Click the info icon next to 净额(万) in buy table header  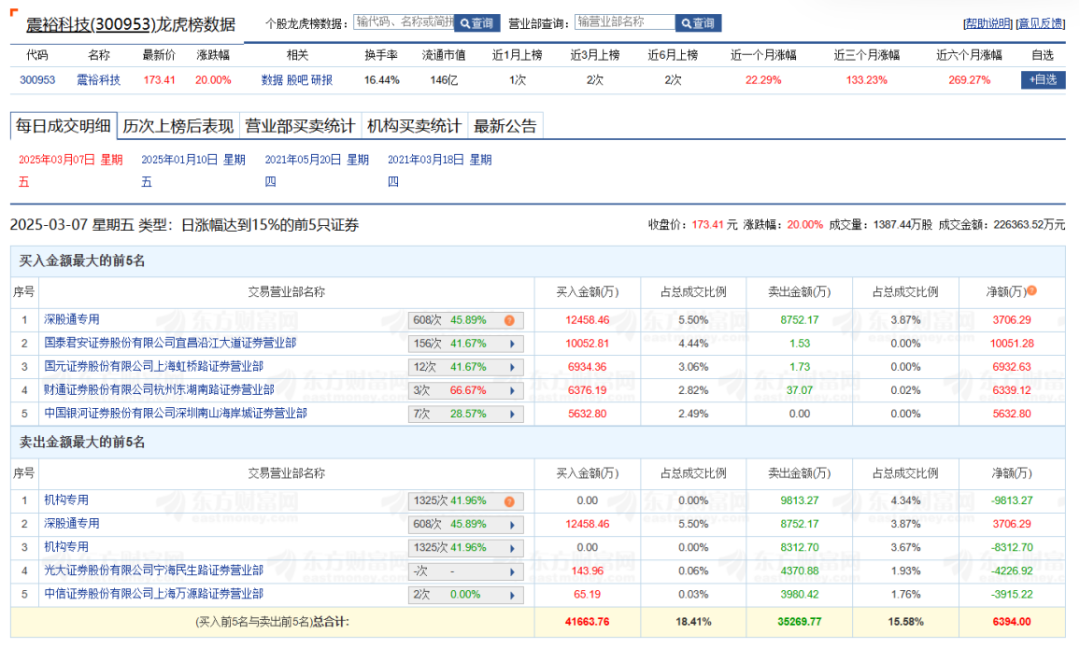tap(1031, 291)
